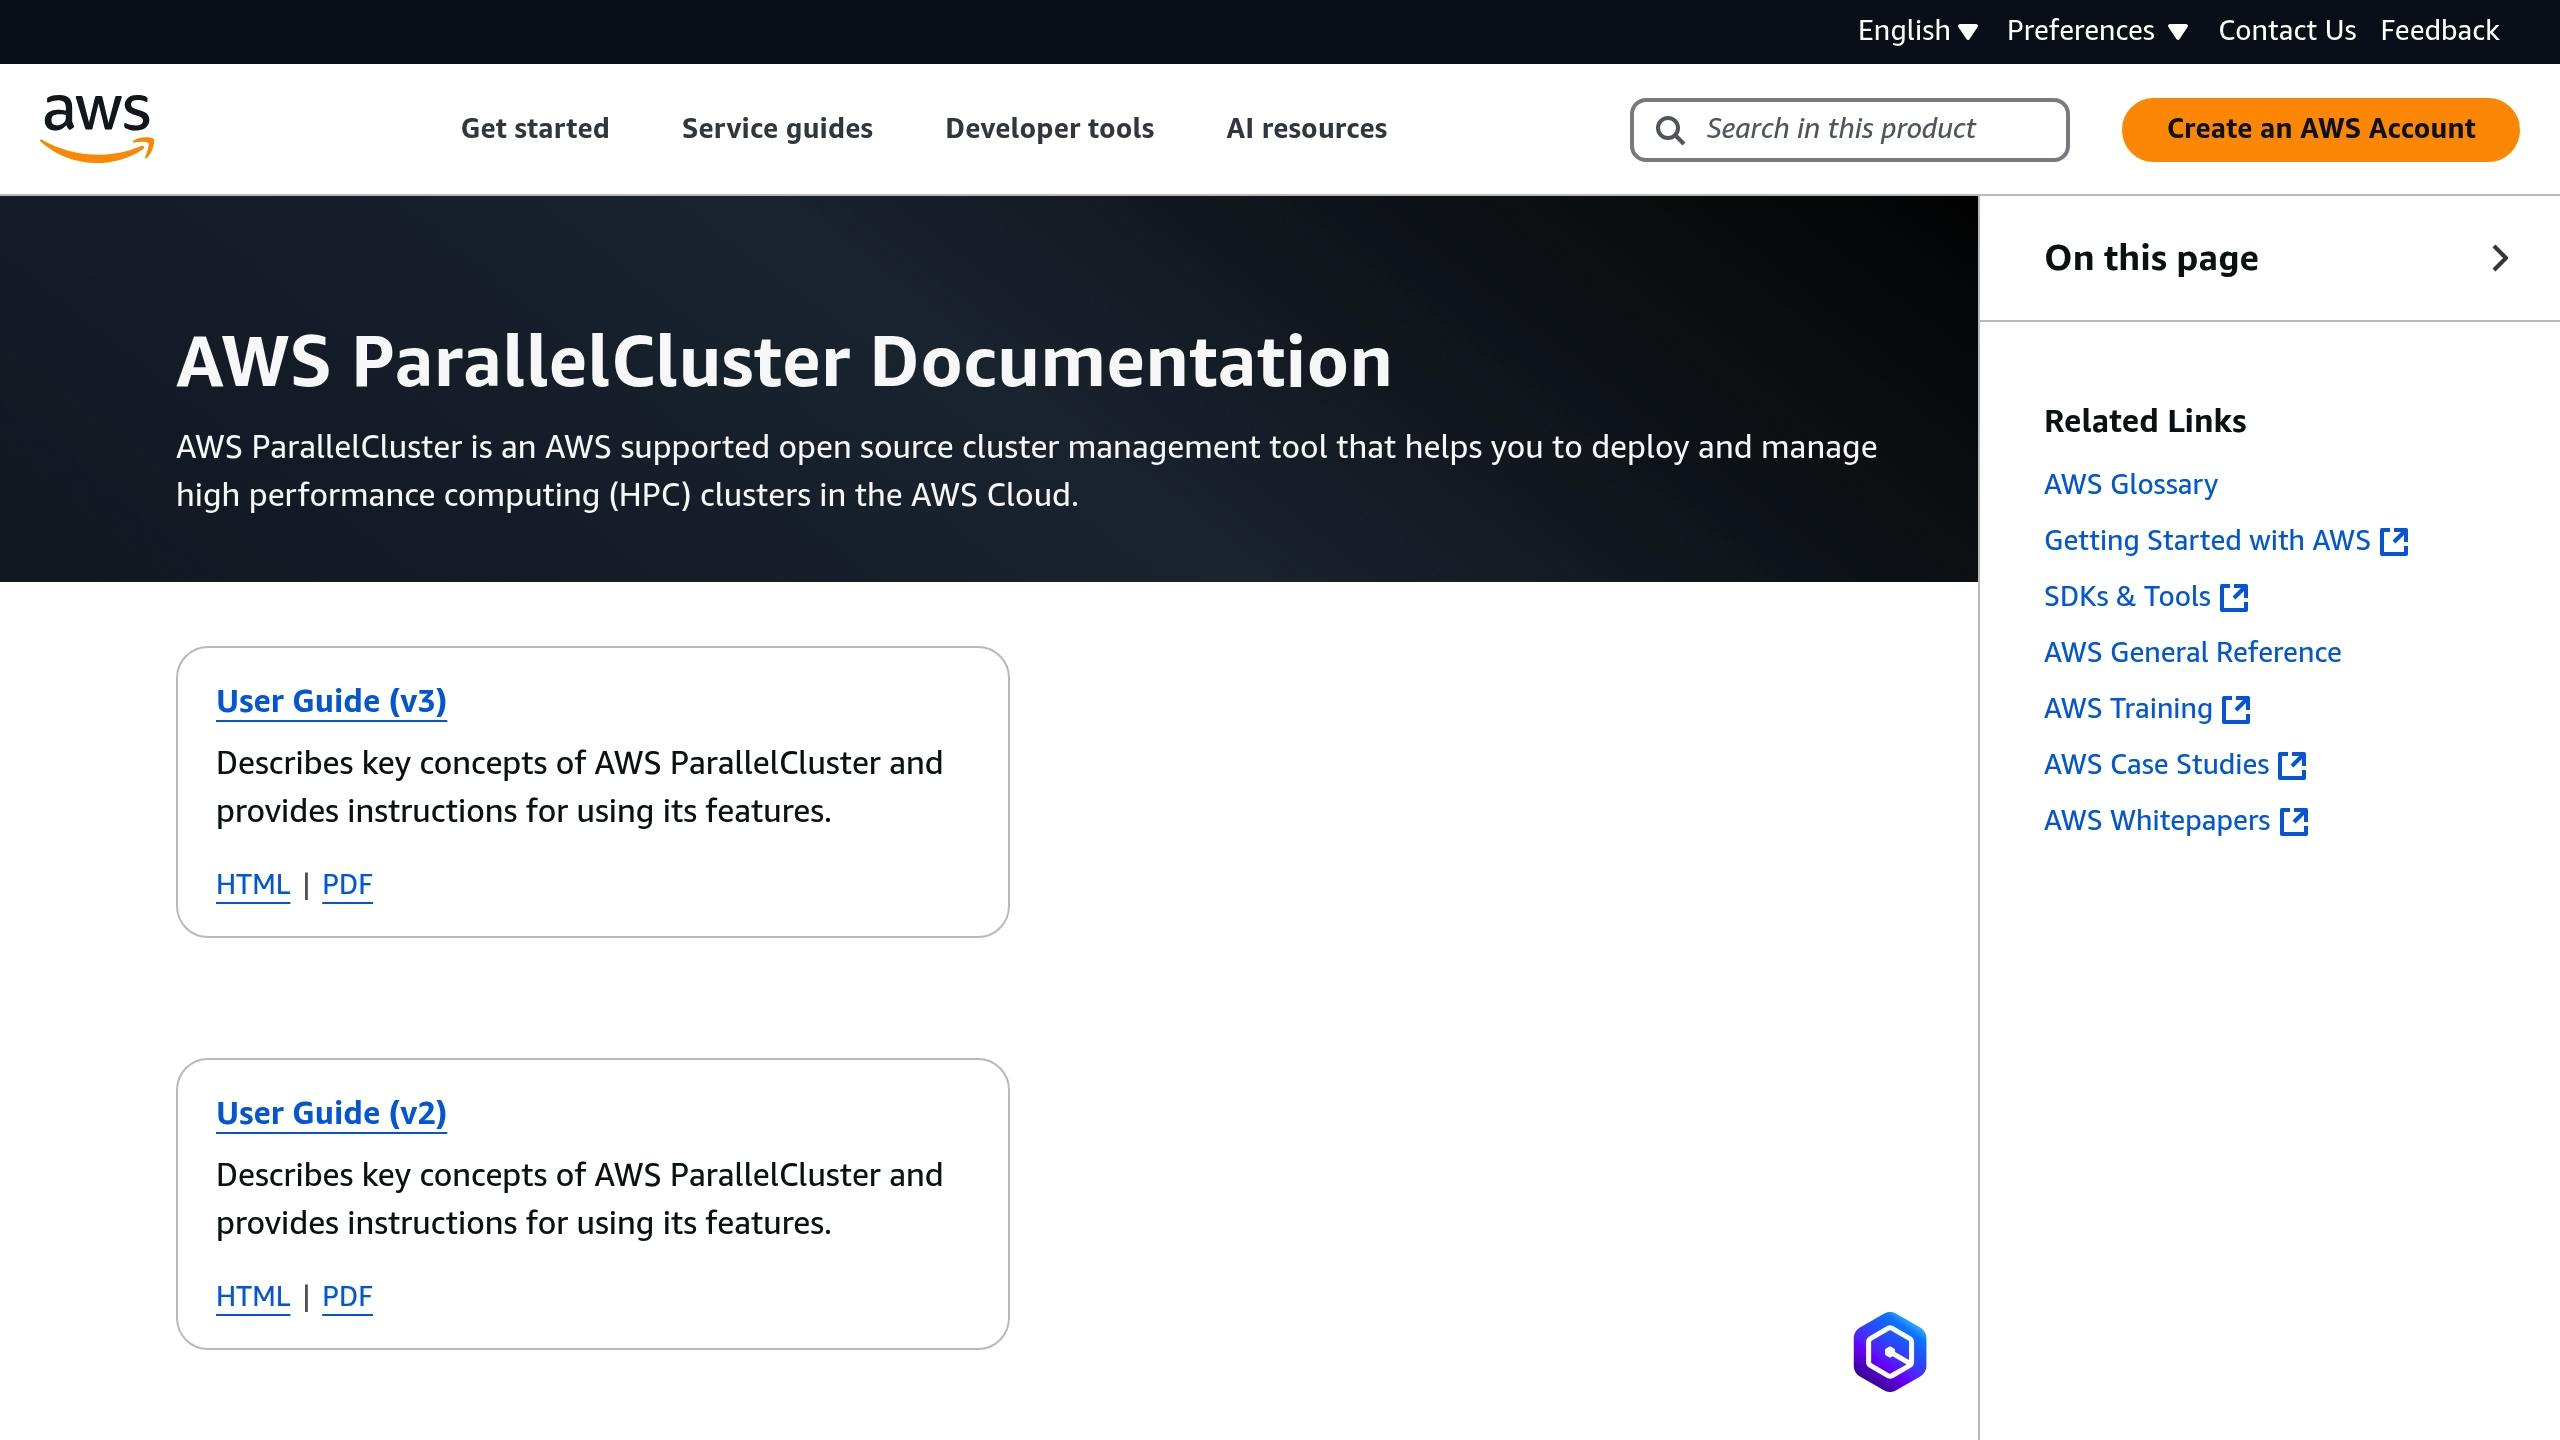This screenshot has width=2560, height=1440.
Task: Click external link icon beside AWS Whitepapers
Action: [x=2294, y=821]
